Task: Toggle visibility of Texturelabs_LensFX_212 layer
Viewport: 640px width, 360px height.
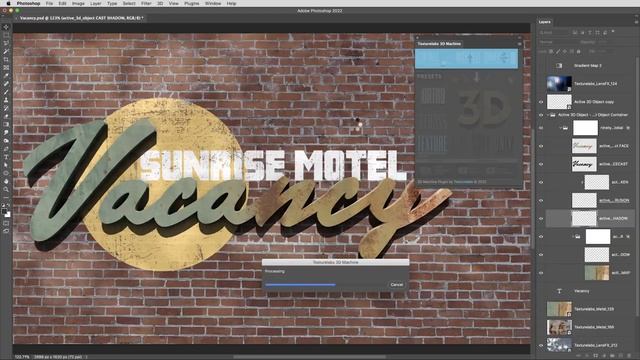Action: point(541,345)
